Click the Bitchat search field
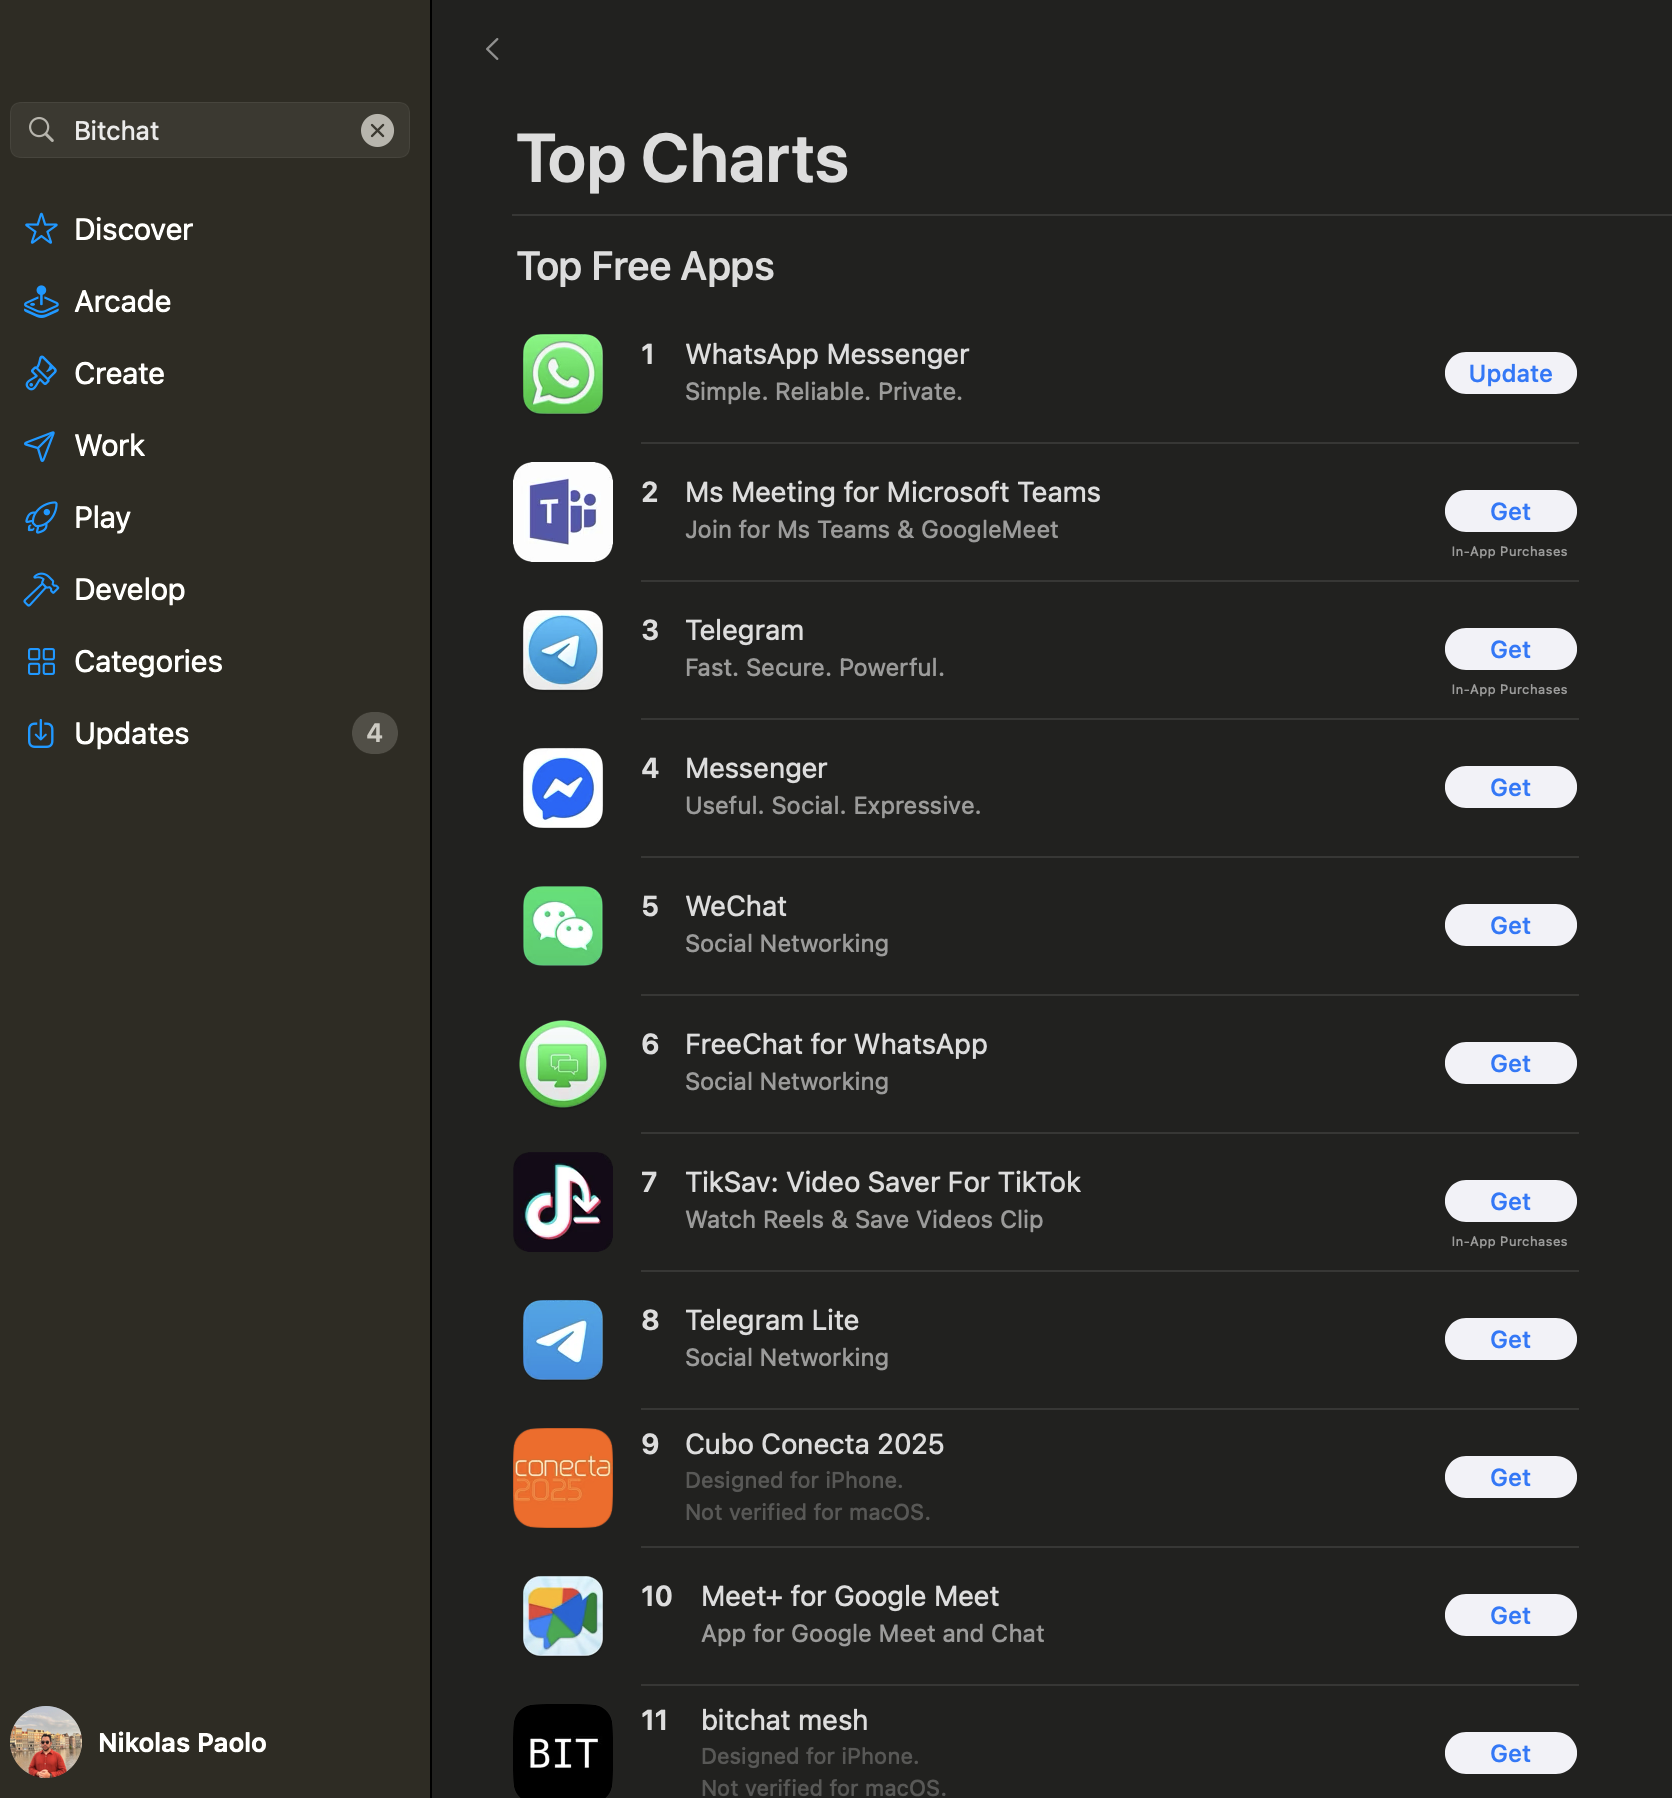The height and width of the screenshot is (1798, 1672). pyautogui.click(x=210, y=130)
